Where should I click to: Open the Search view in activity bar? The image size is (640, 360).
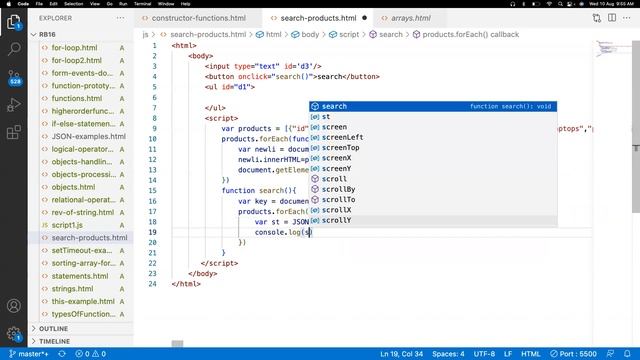point(13,49)
